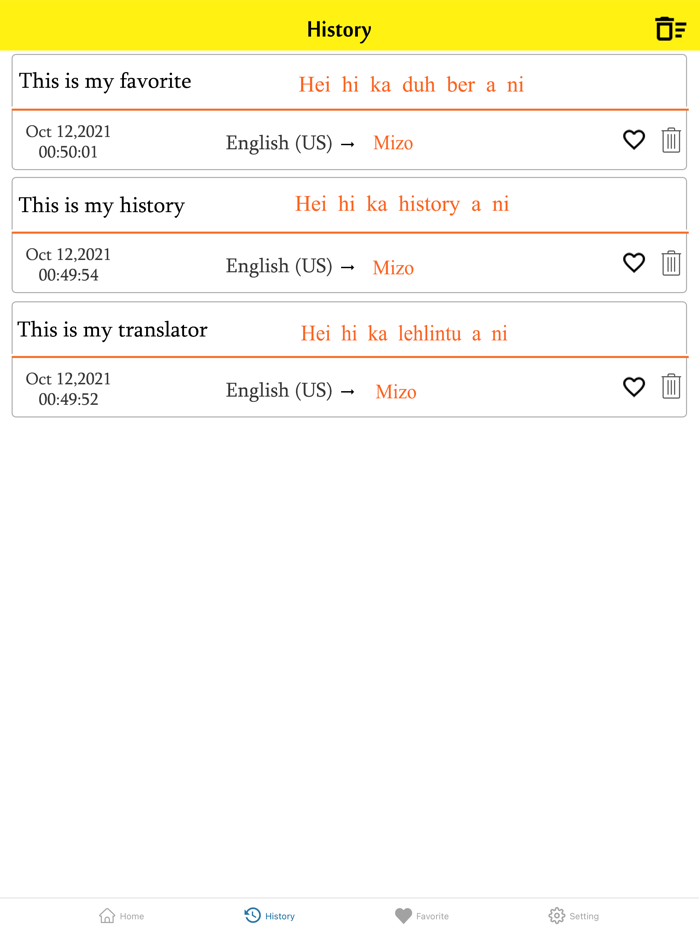700x934 pixels.
Task: Unfavorite the 'This is my translator' entry
Action: [x=634, y=387]
